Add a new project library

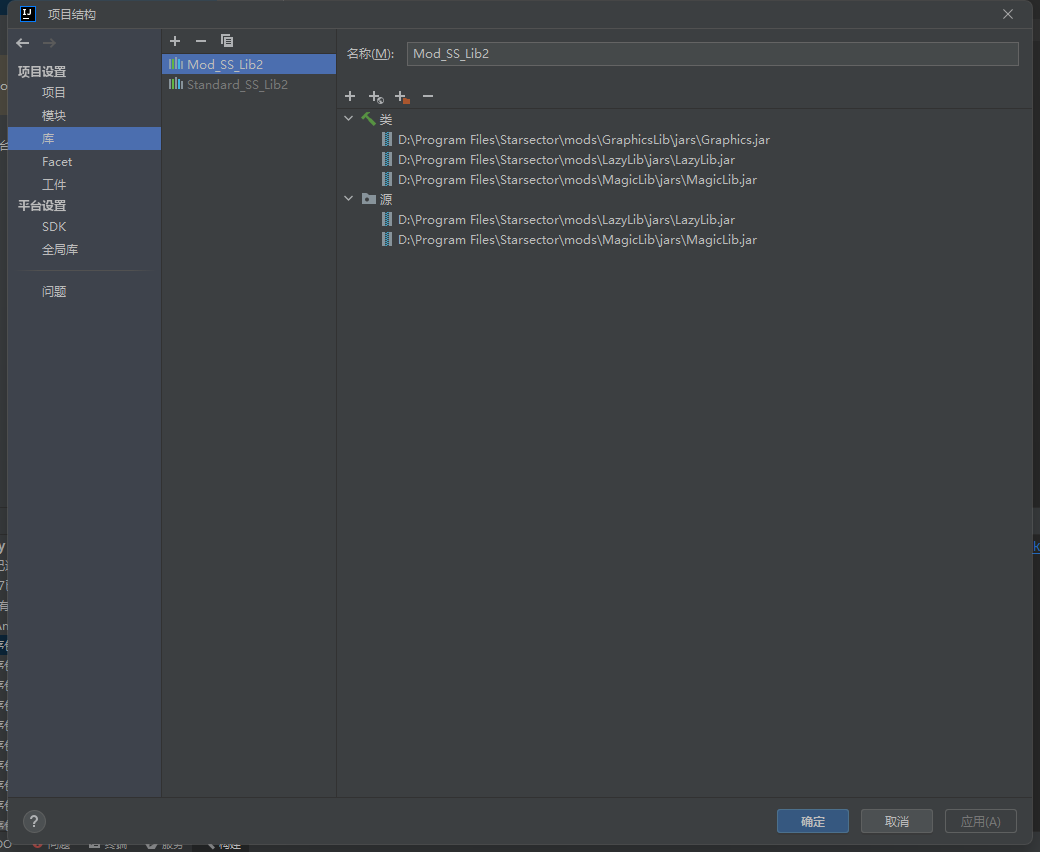(175, 41)
